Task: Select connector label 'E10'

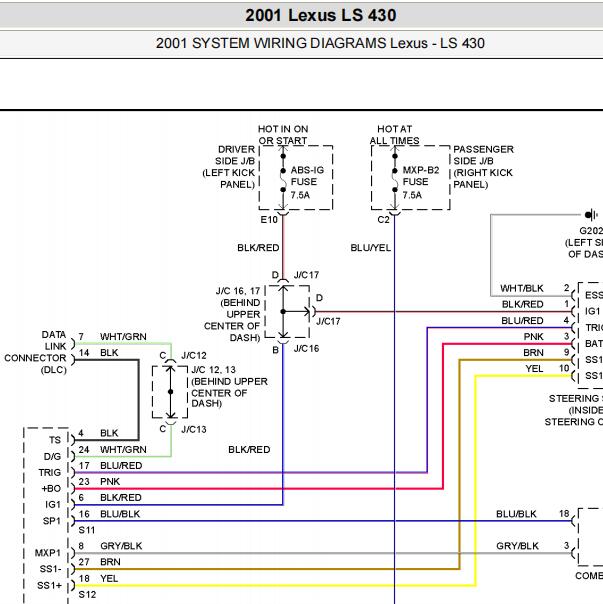Action: (x=269, y=220)
